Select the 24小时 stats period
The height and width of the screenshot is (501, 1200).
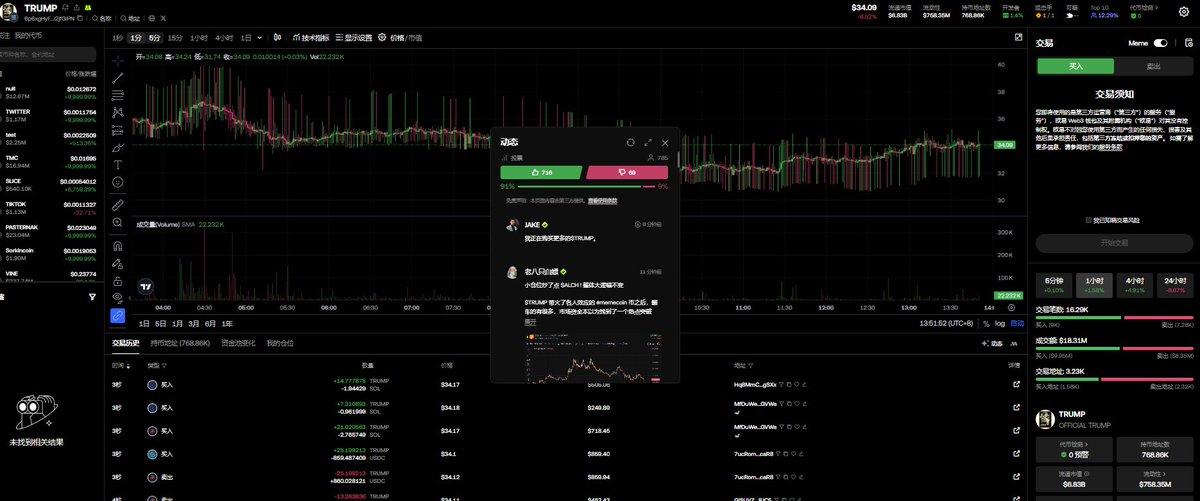(1175, 285)
